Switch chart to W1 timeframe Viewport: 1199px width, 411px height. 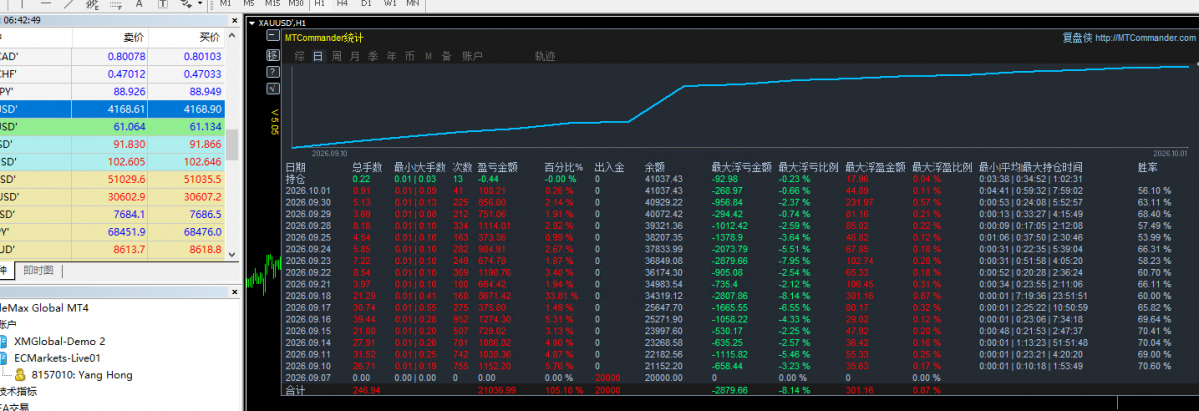coord(390,4)
